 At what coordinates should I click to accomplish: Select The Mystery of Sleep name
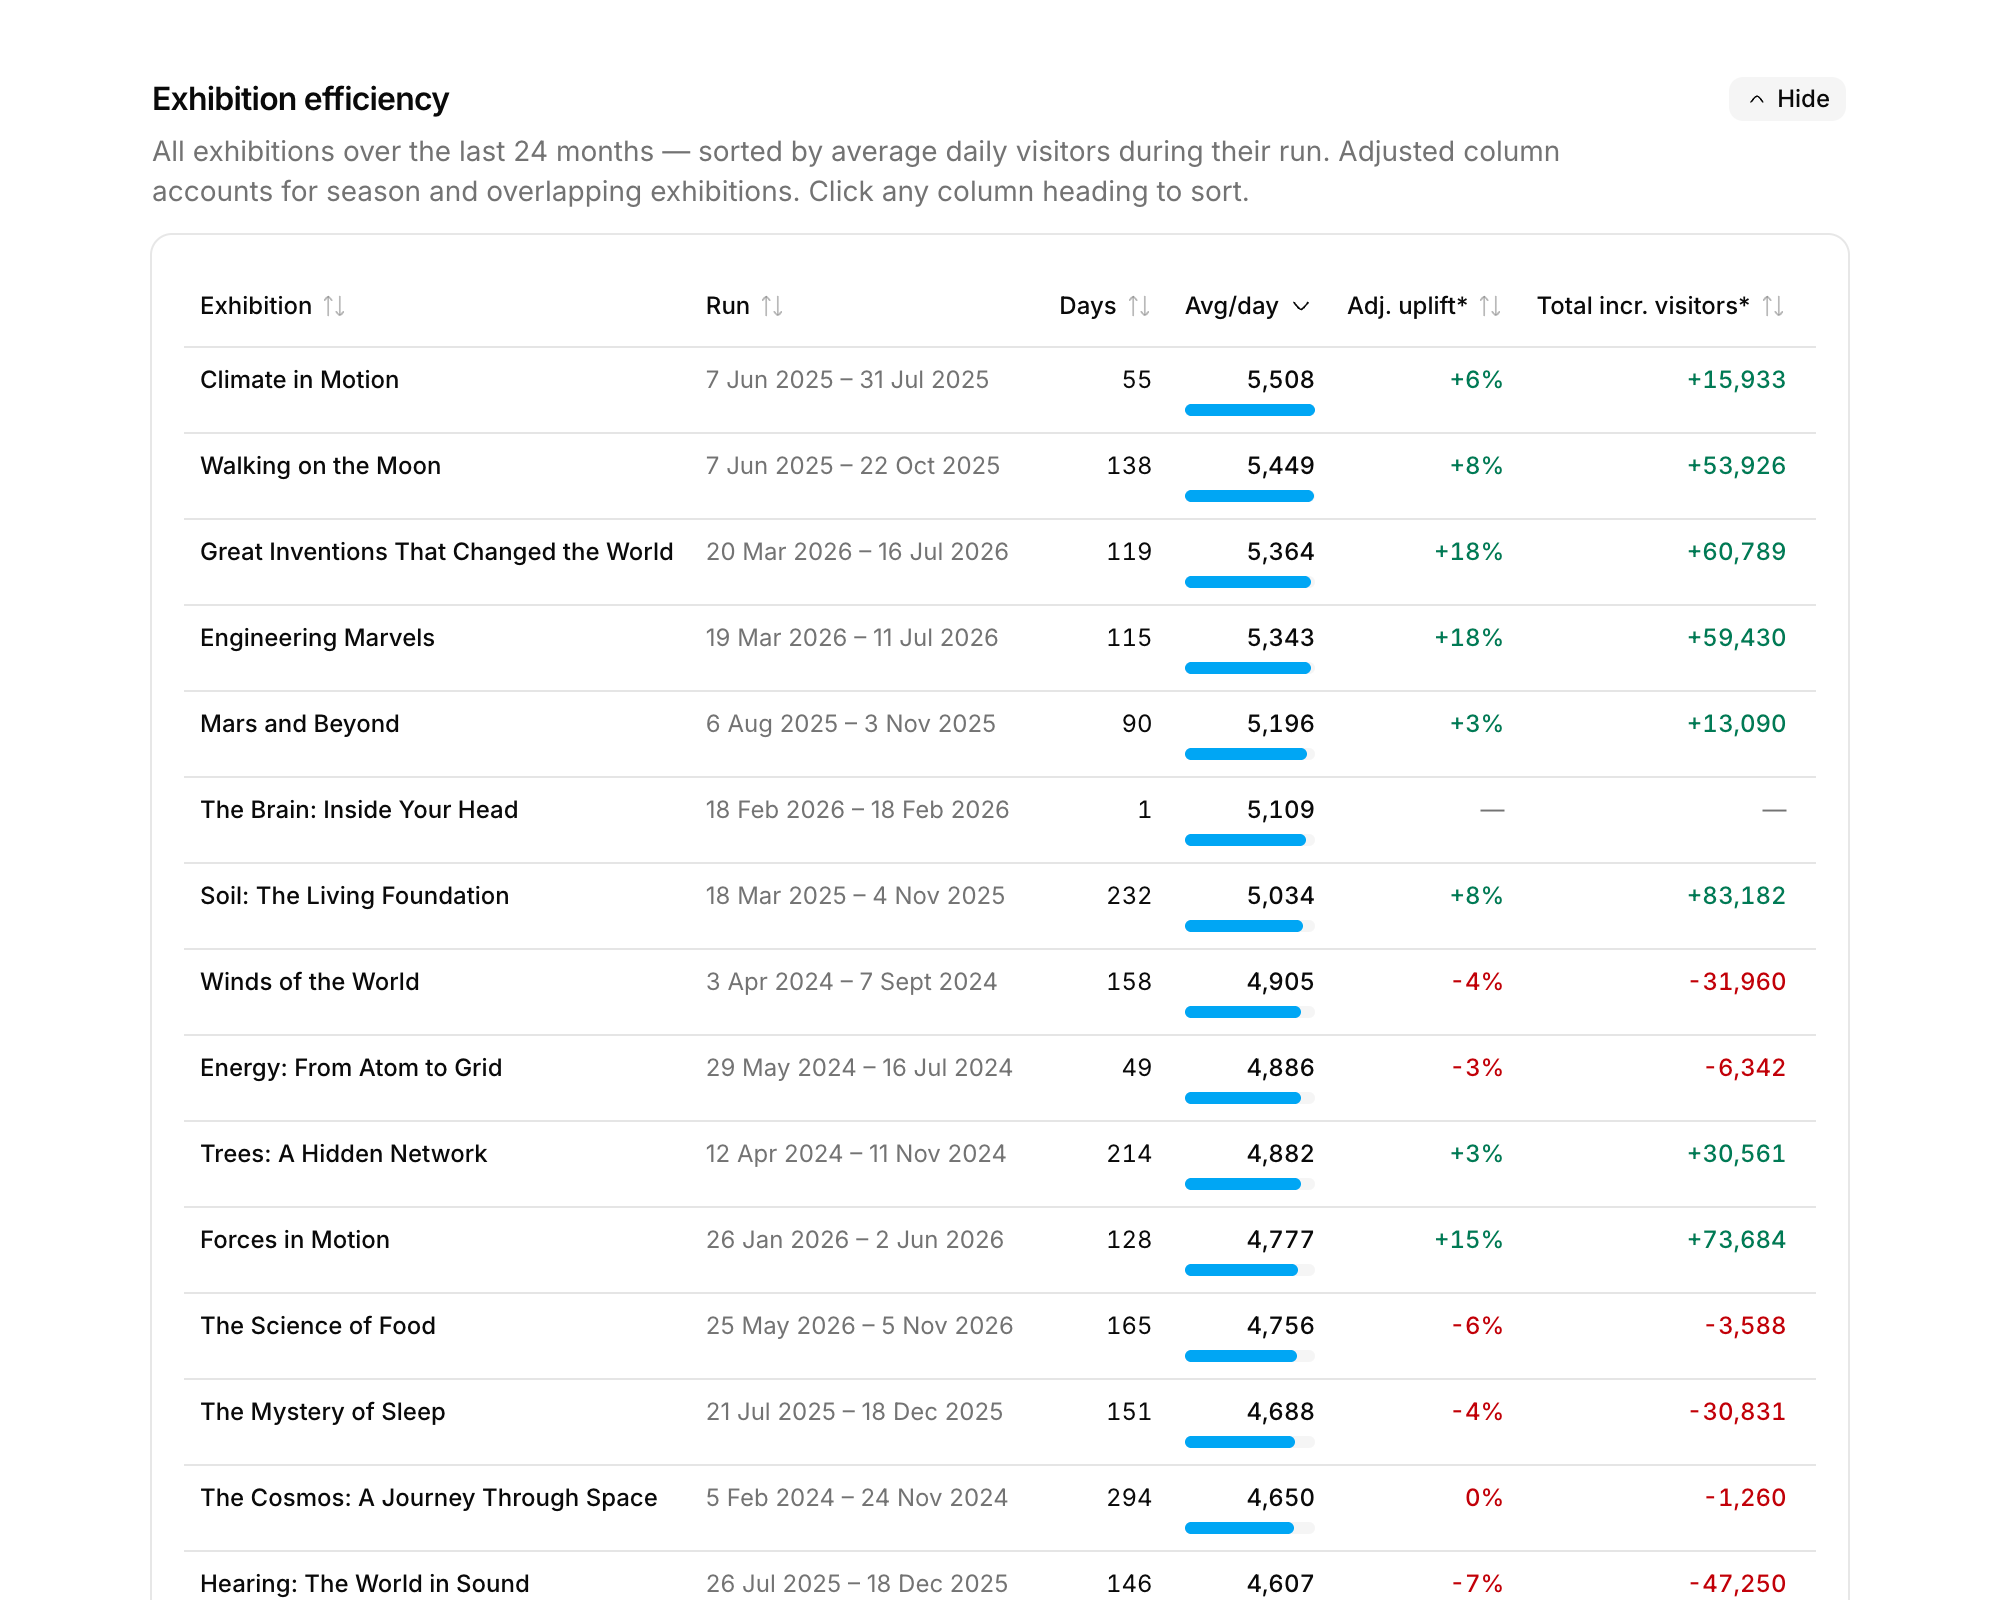click(322, 1412)
